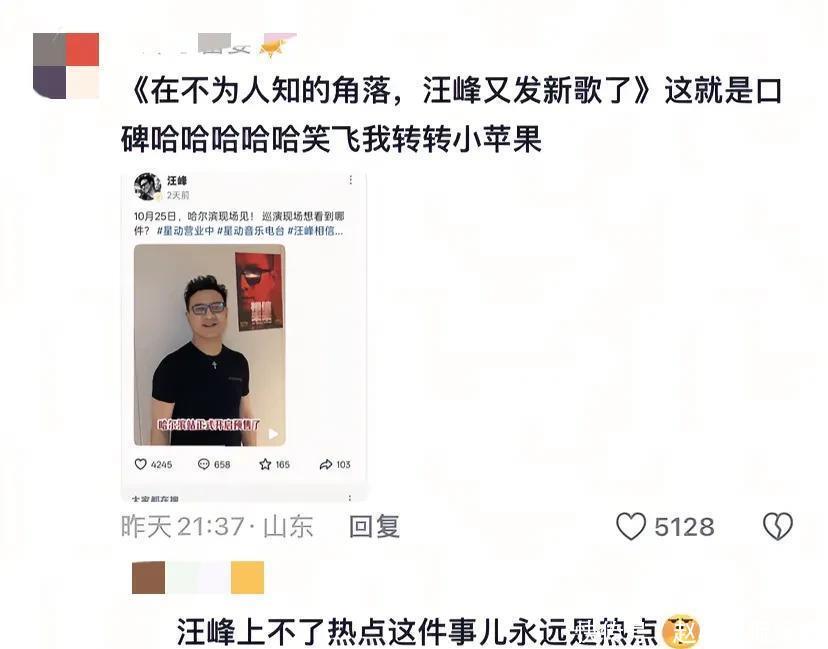Open the comment bubble showing 658
This screenshot has width=828, height=649.
click(203, 464)
